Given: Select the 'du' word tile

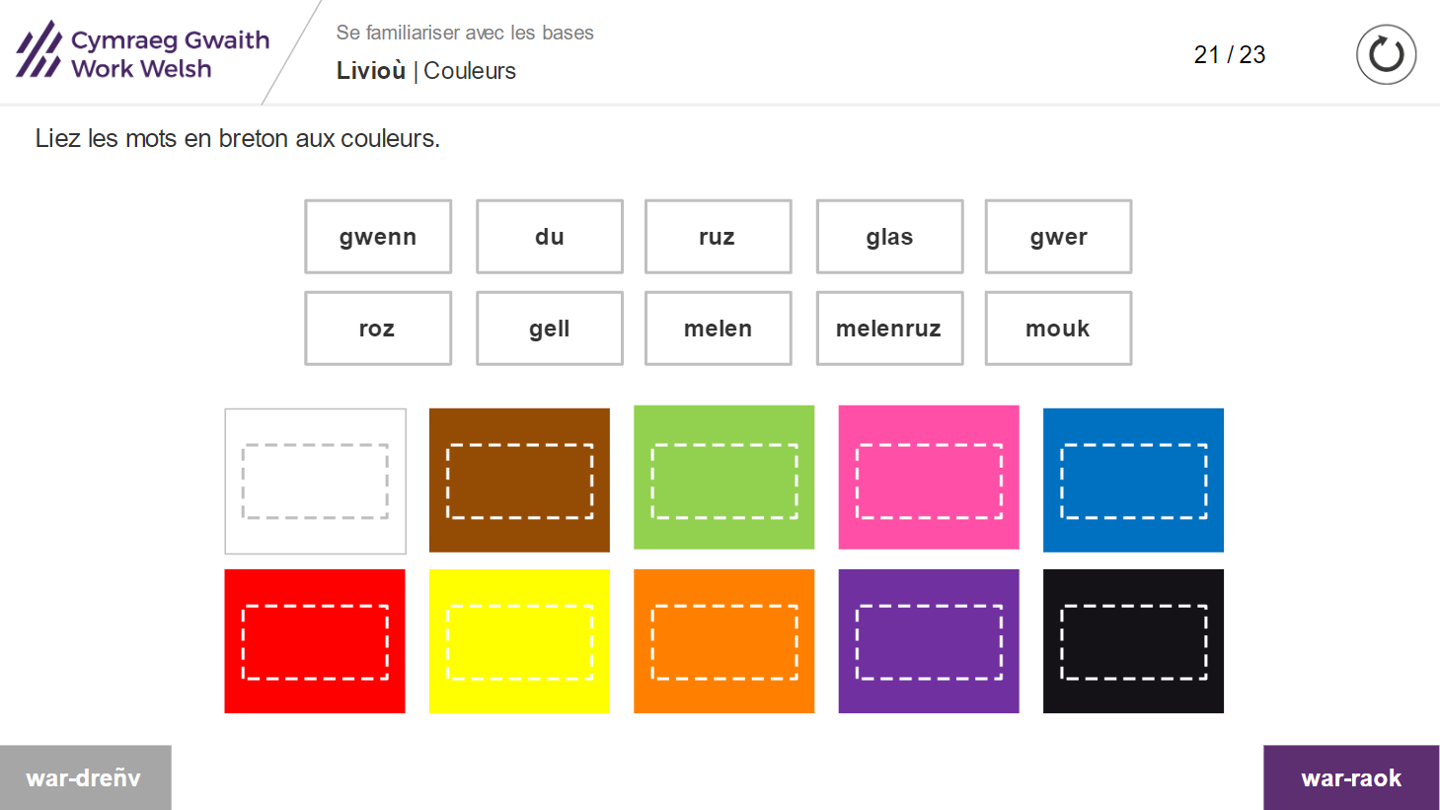Looking at the screenshot, I should pyautogui.click(x=549, y=237).
